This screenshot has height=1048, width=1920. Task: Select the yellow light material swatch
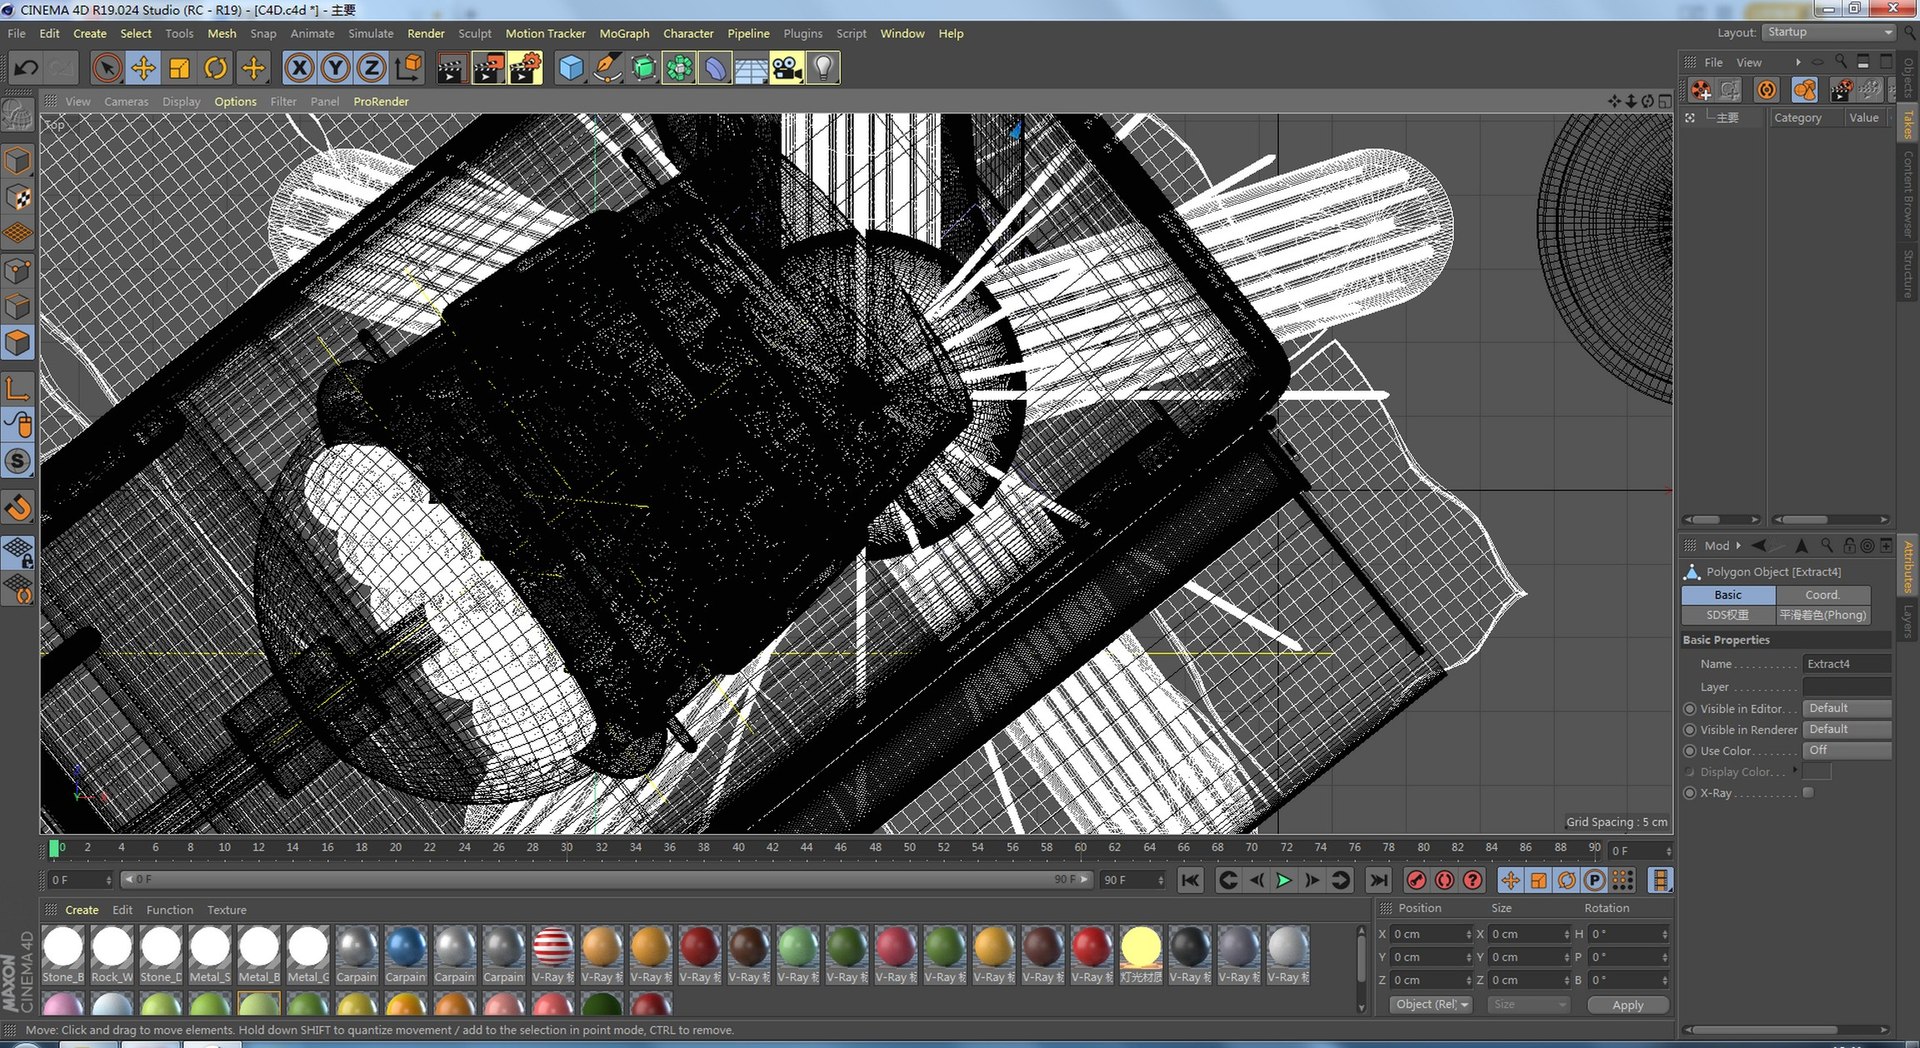point(1140,947)
